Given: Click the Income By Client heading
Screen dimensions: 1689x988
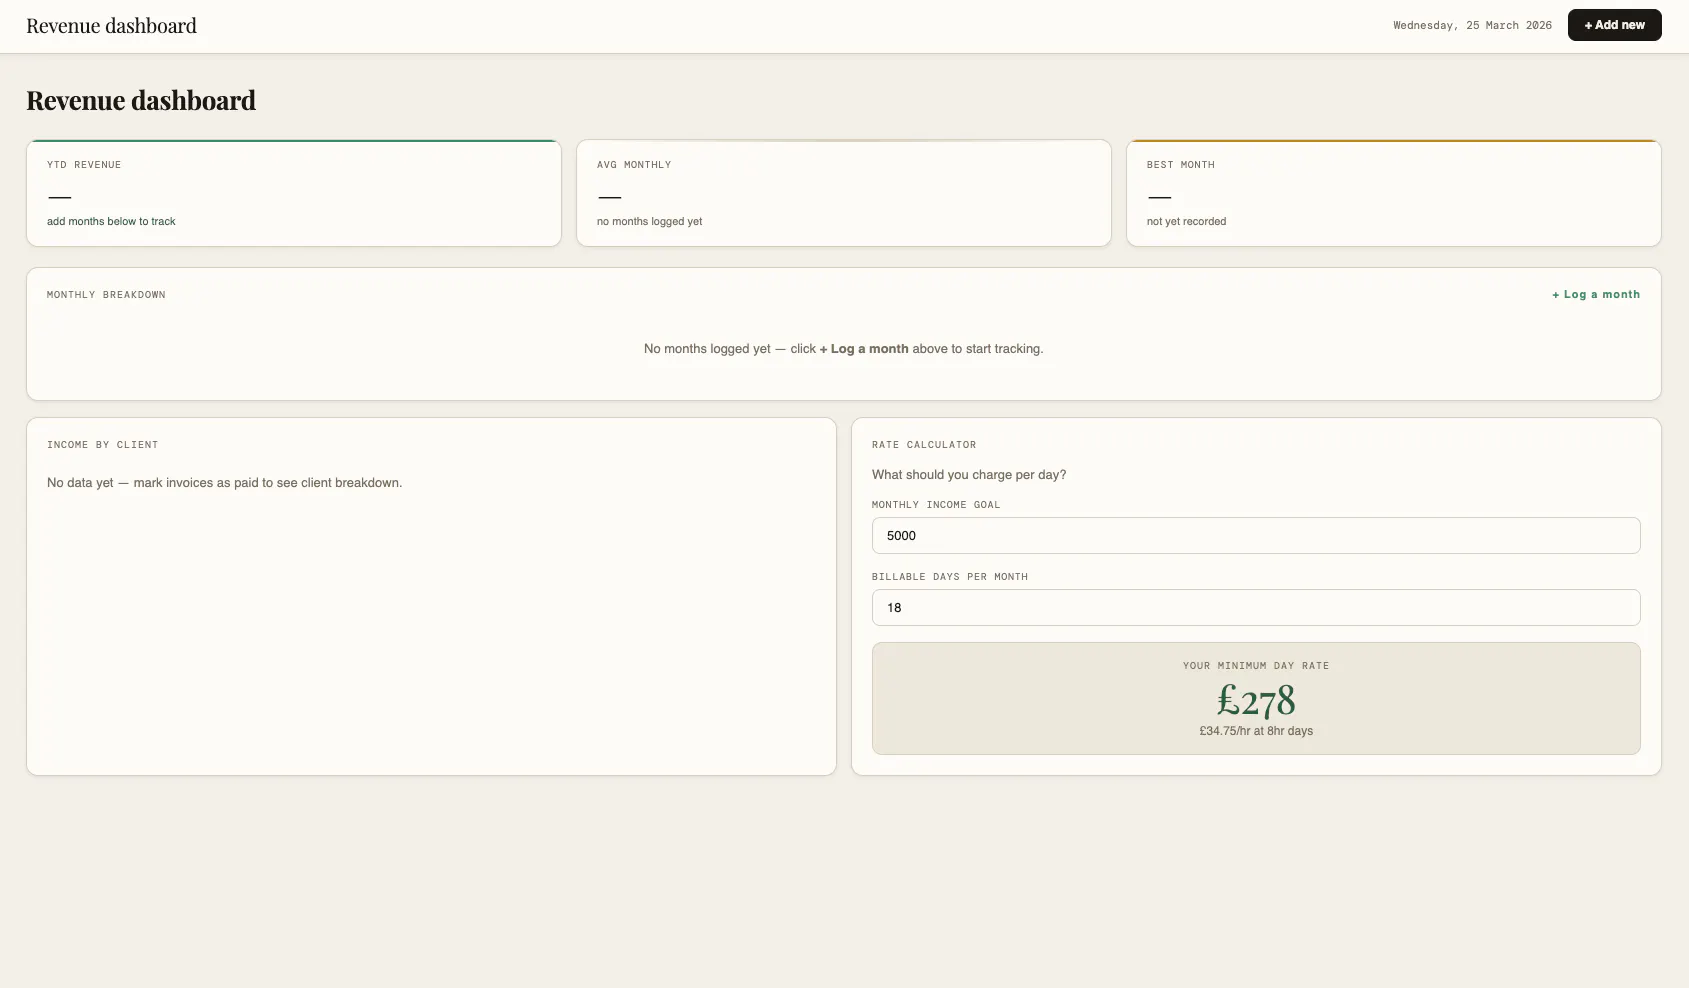Looking at the screenshot, I should 102,444.
